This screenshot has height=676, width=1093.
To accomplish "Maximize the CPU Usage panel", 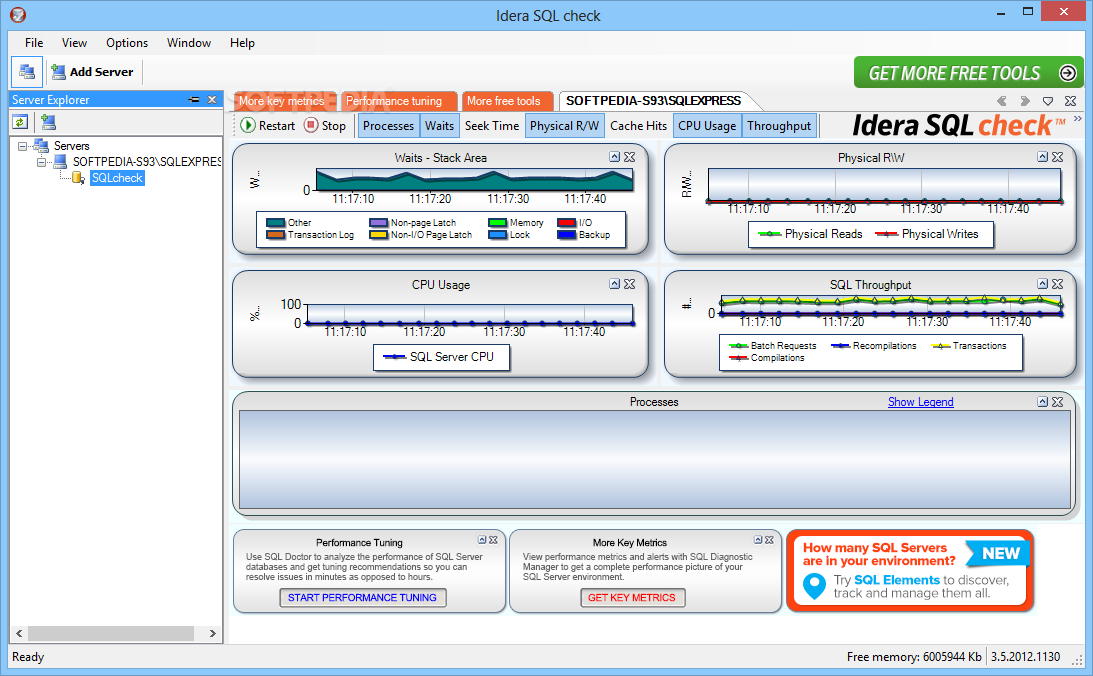I will 614,284.
